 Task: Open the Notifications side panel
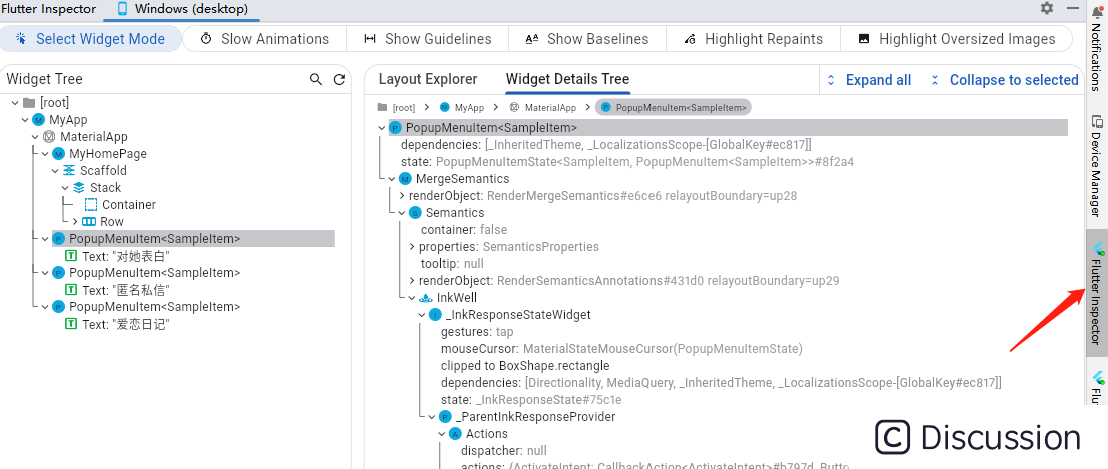coord(1097,48)
